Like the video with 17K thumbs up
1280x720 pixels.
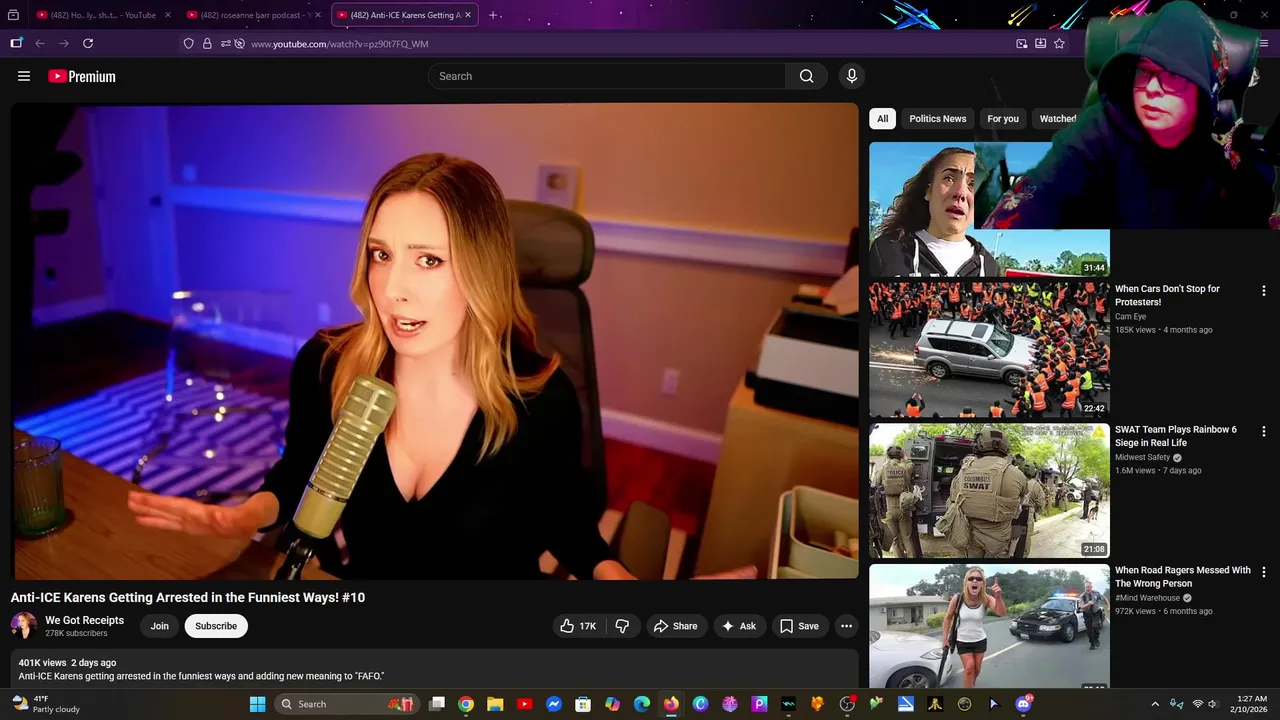click(x=578, y=626)
